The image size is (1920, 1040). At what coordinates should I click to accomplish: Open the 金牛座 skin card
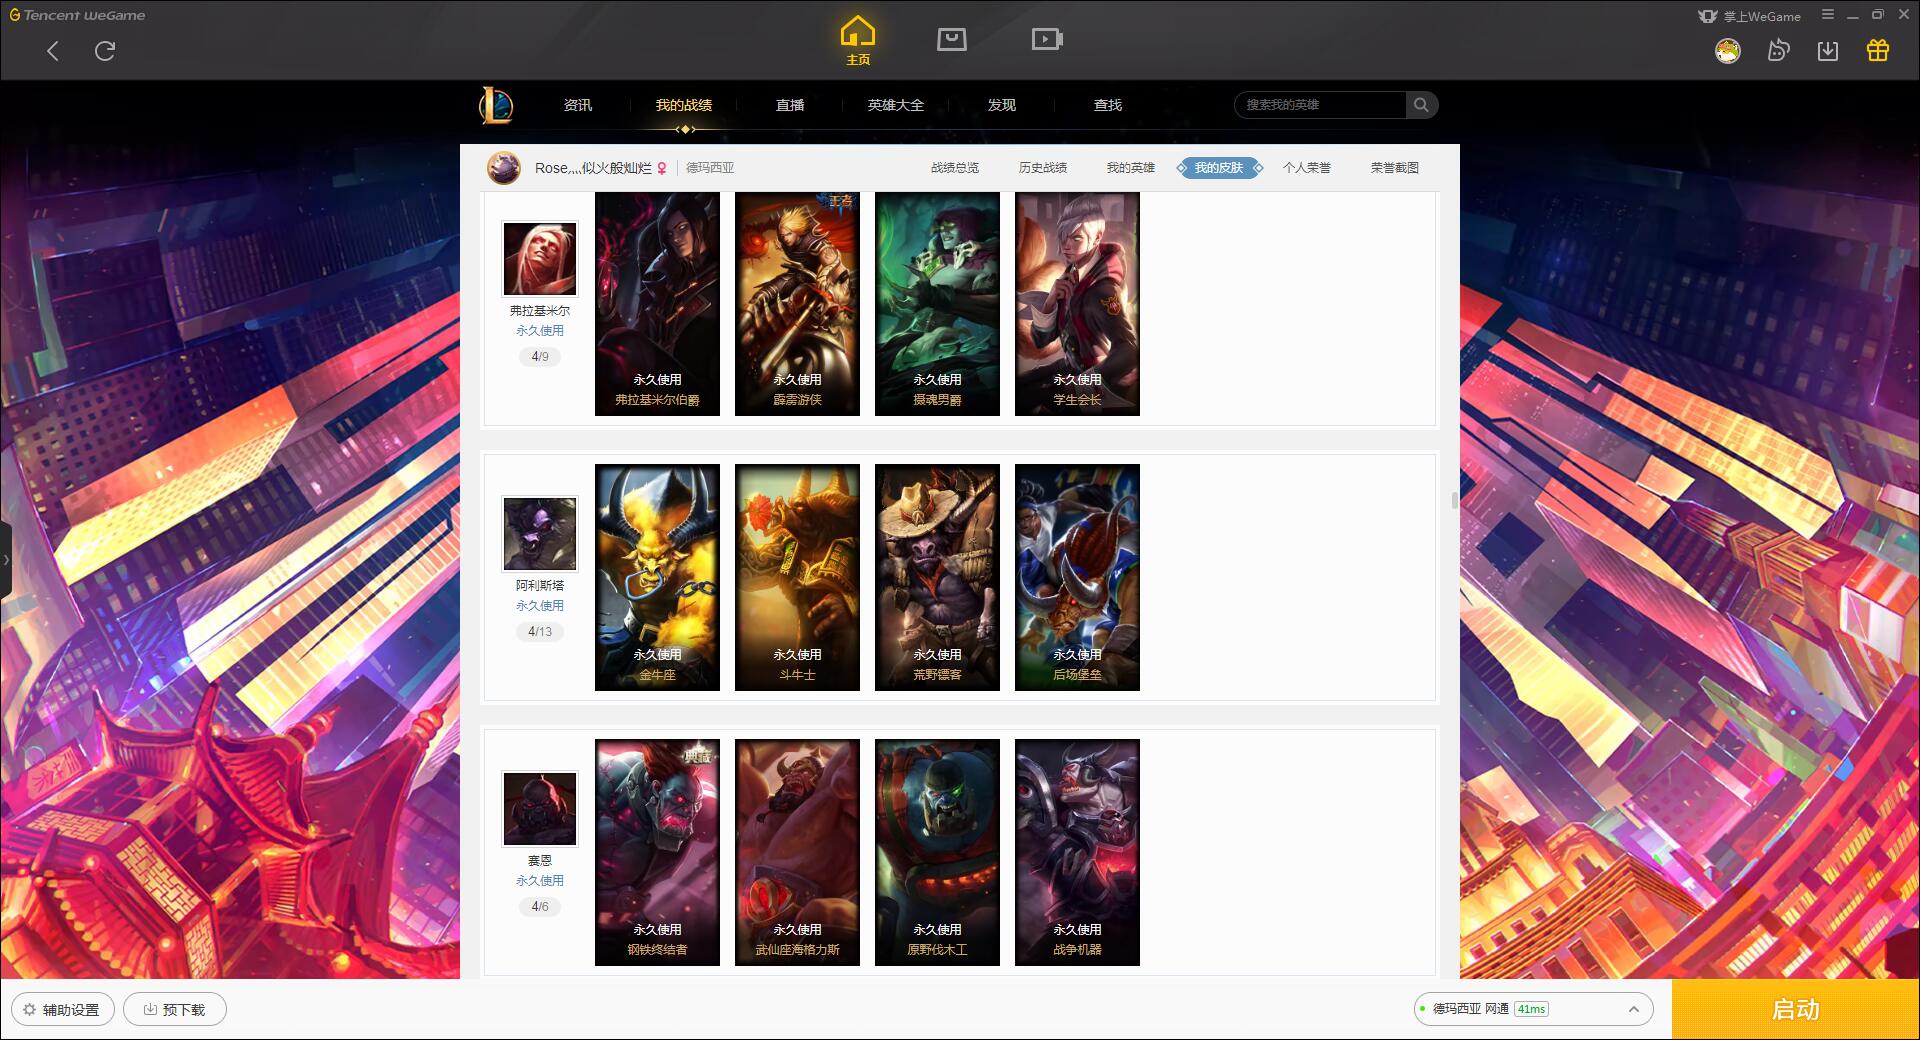[657, 577]
